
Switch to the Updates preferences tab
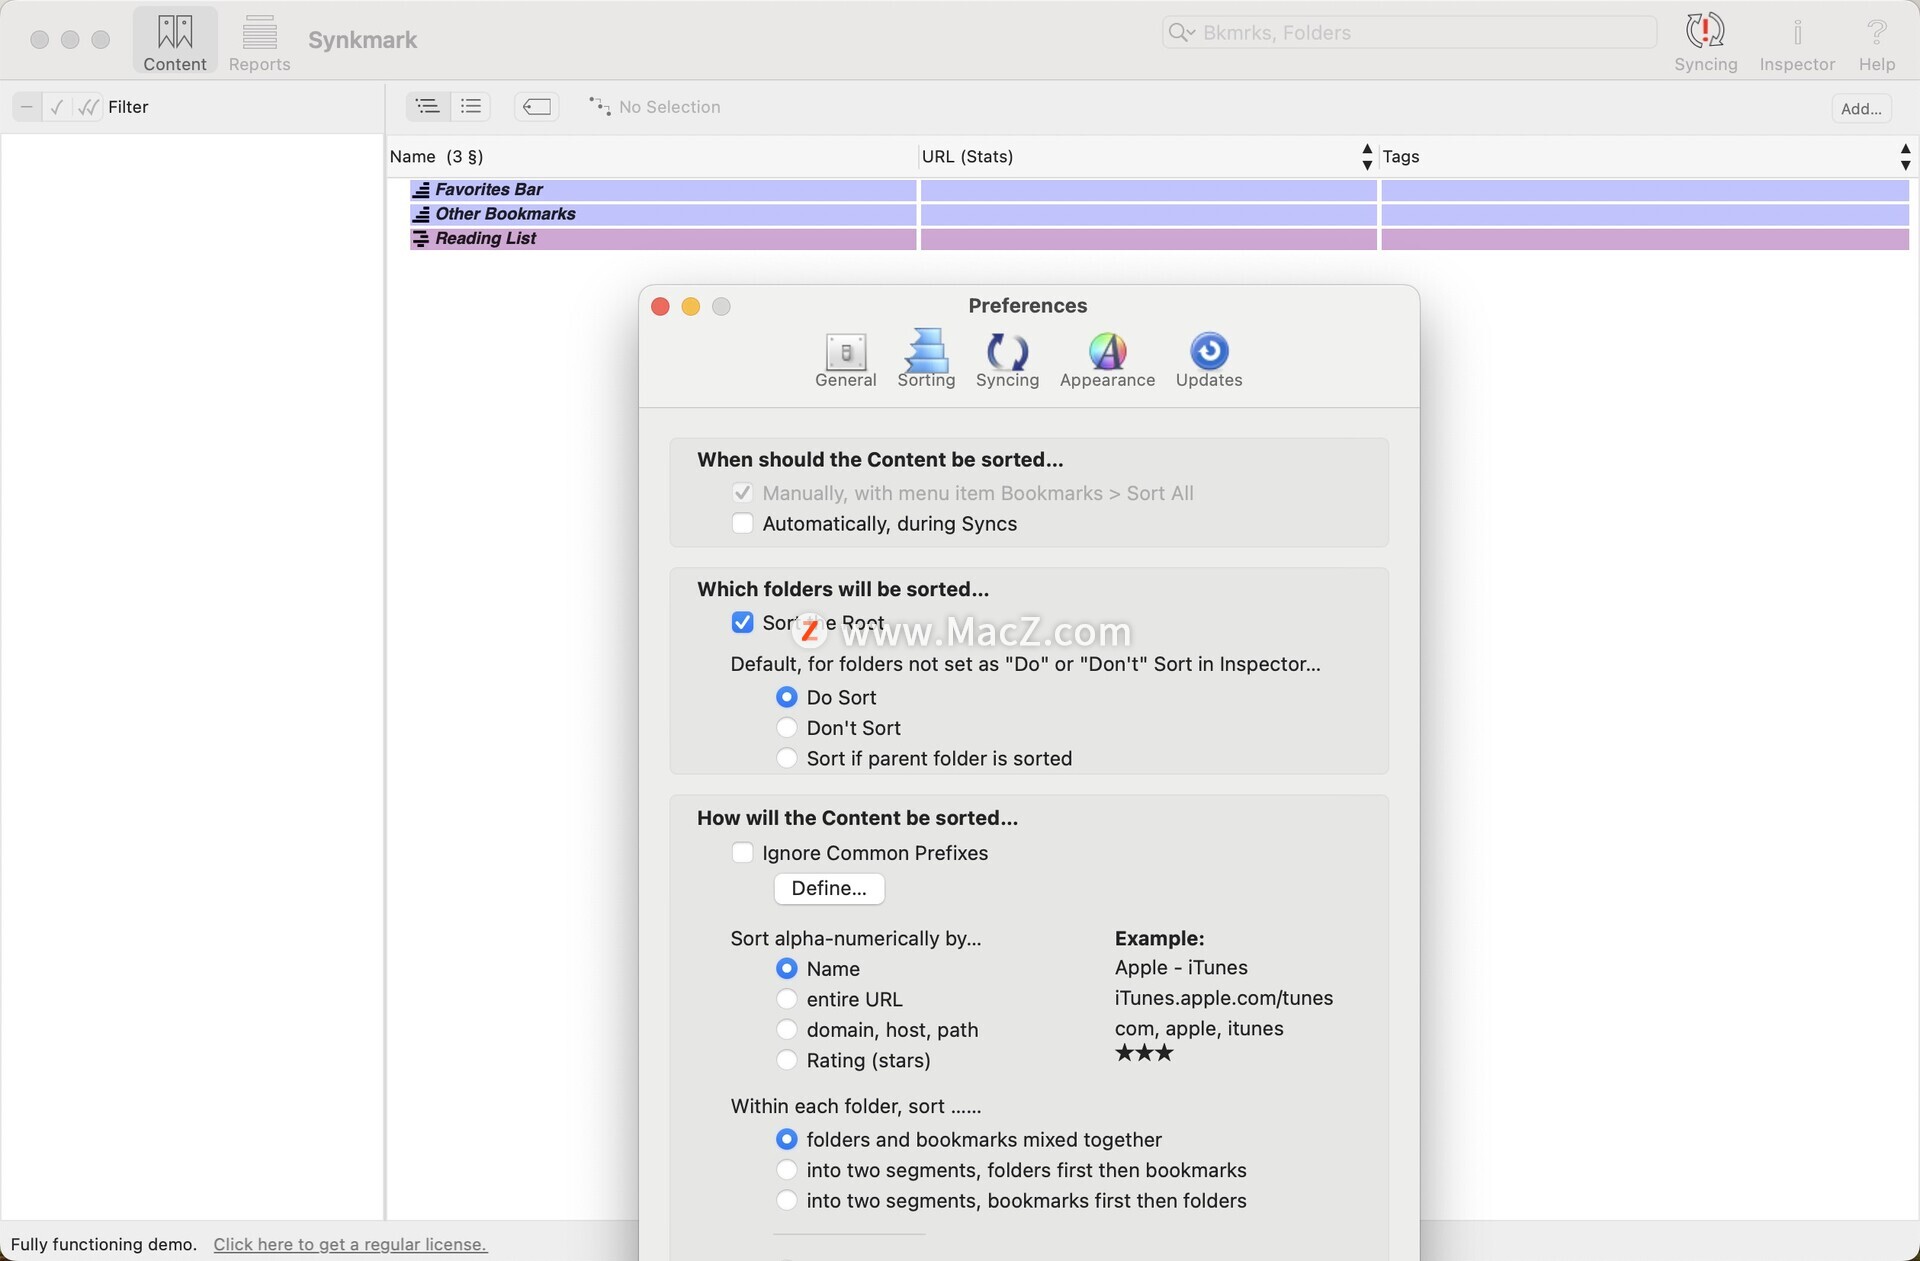pos(1209,360)
